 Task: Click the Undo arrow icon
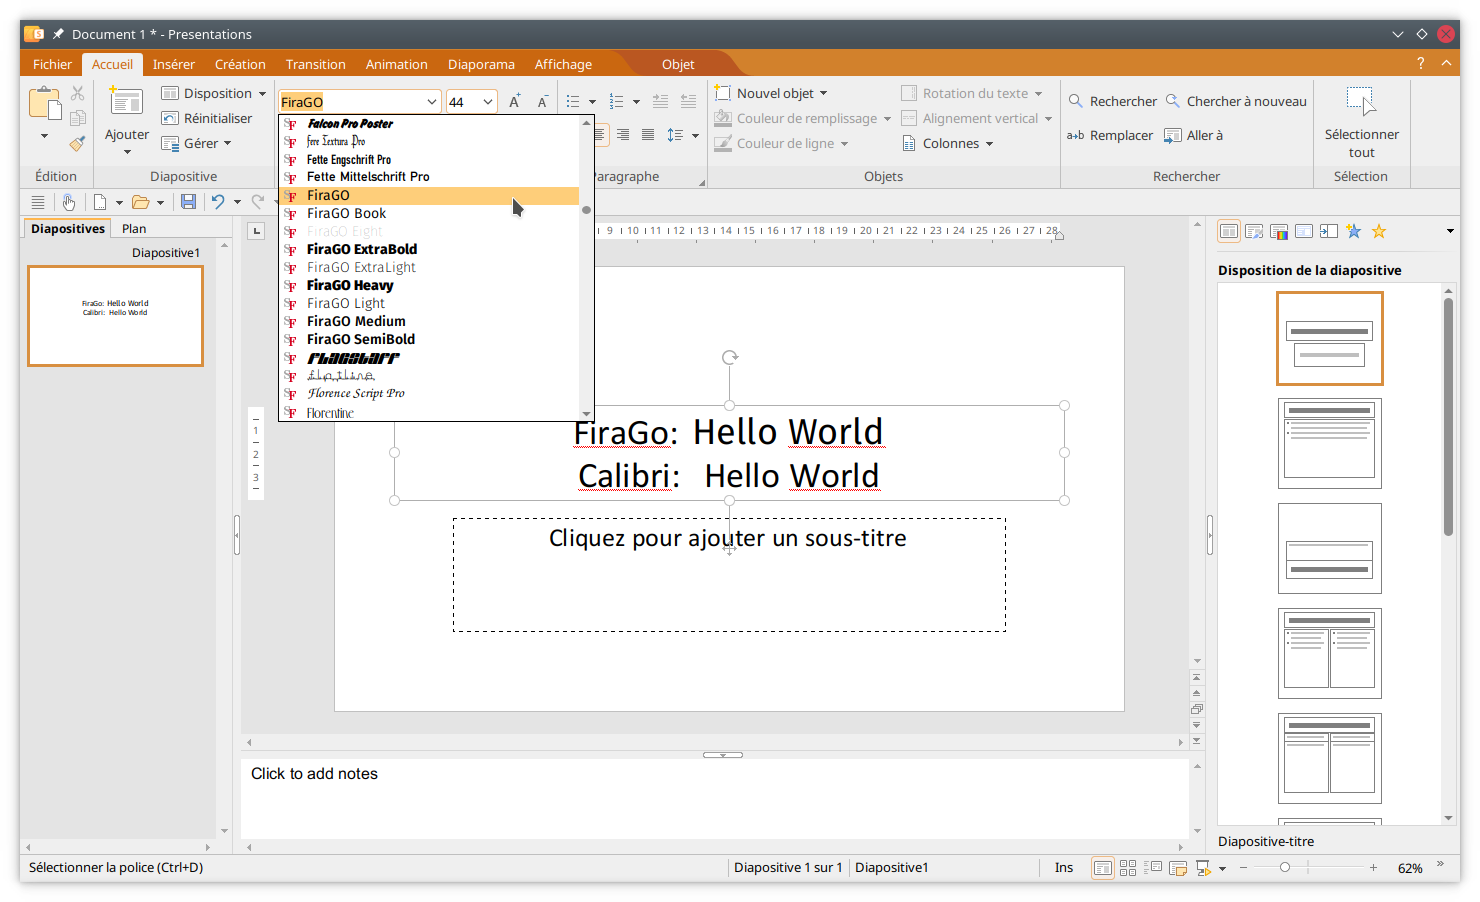click(x=217, y=202)
